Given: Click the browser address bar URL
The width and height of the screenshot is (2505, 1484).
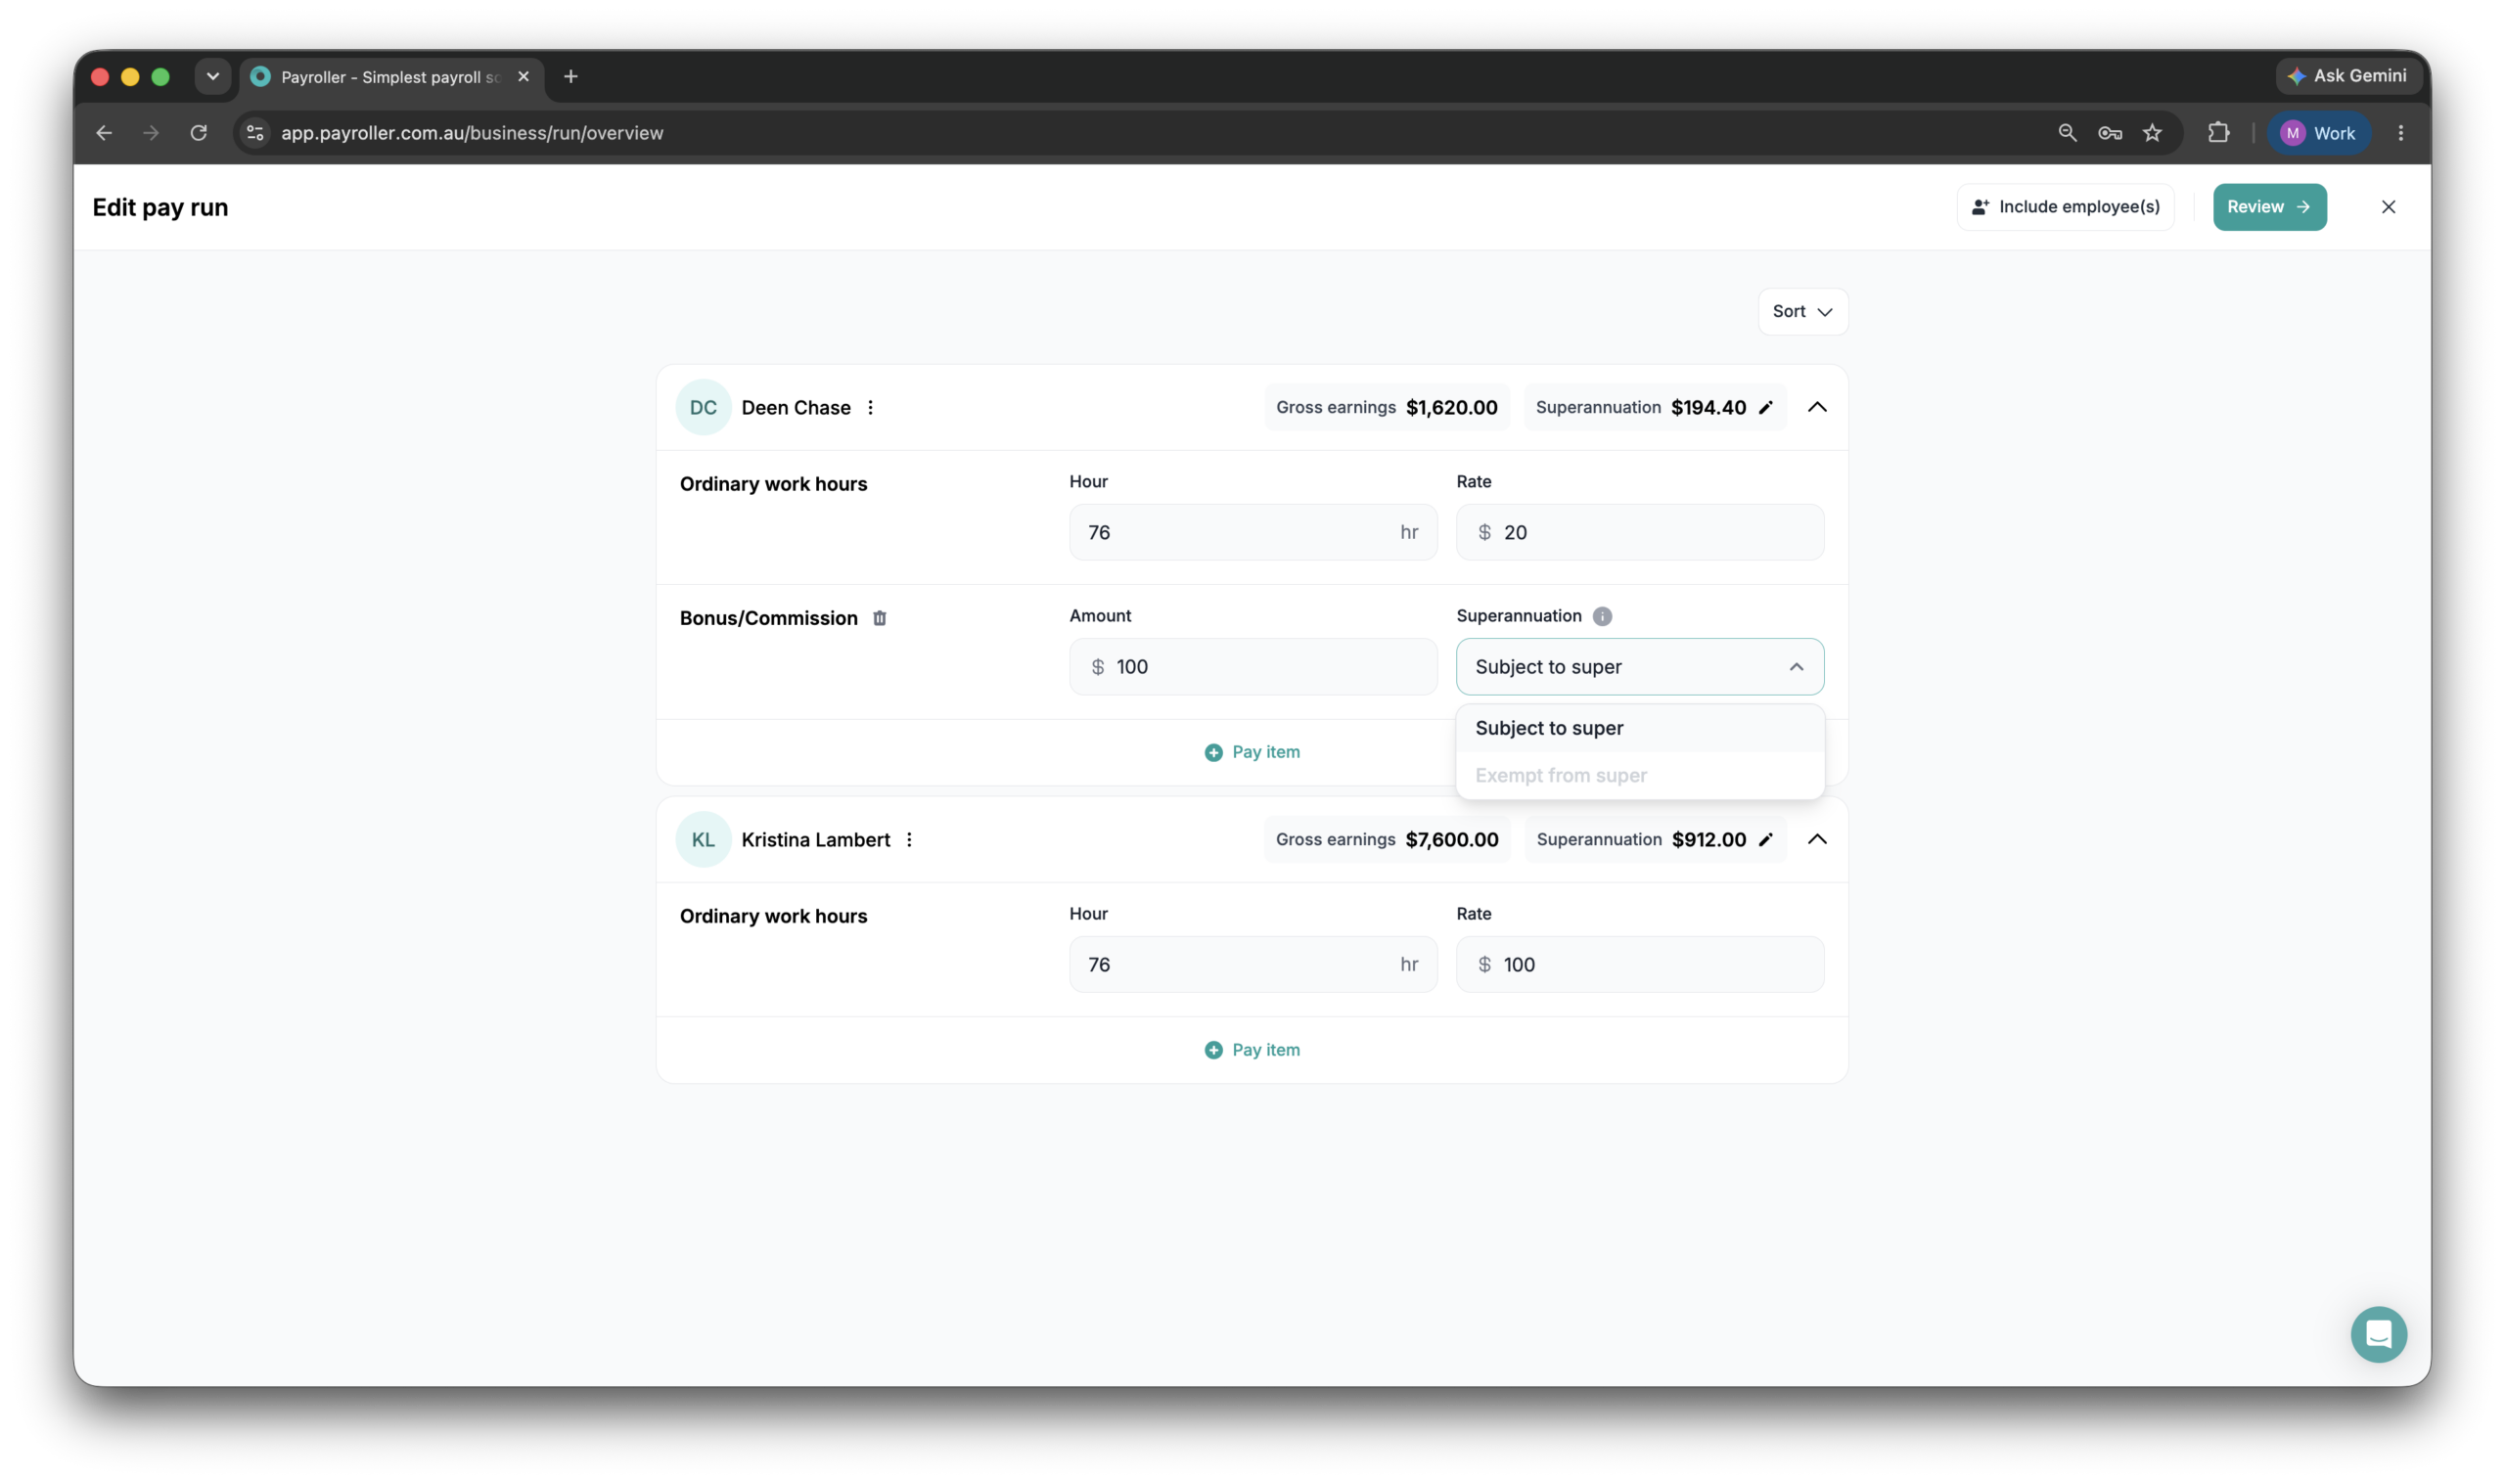Looking at the screenshot, I should (472, 133).
